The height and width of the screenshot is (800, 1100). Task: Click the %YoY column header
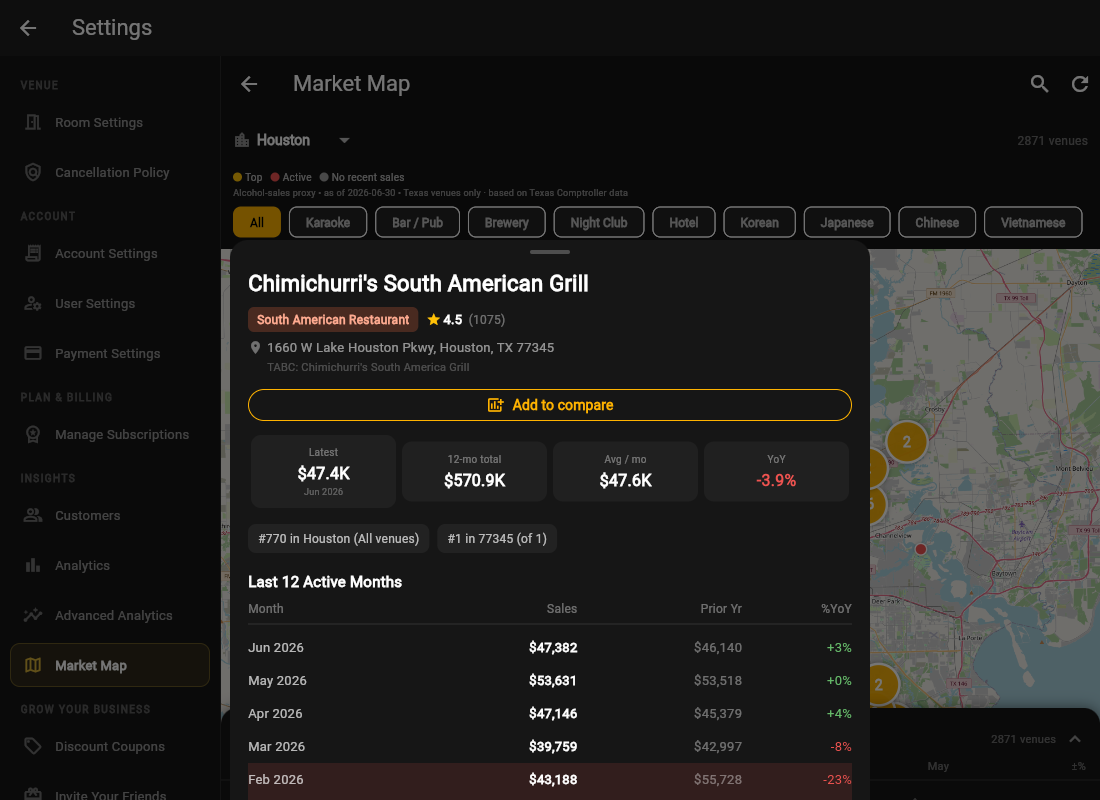[836, 608]
